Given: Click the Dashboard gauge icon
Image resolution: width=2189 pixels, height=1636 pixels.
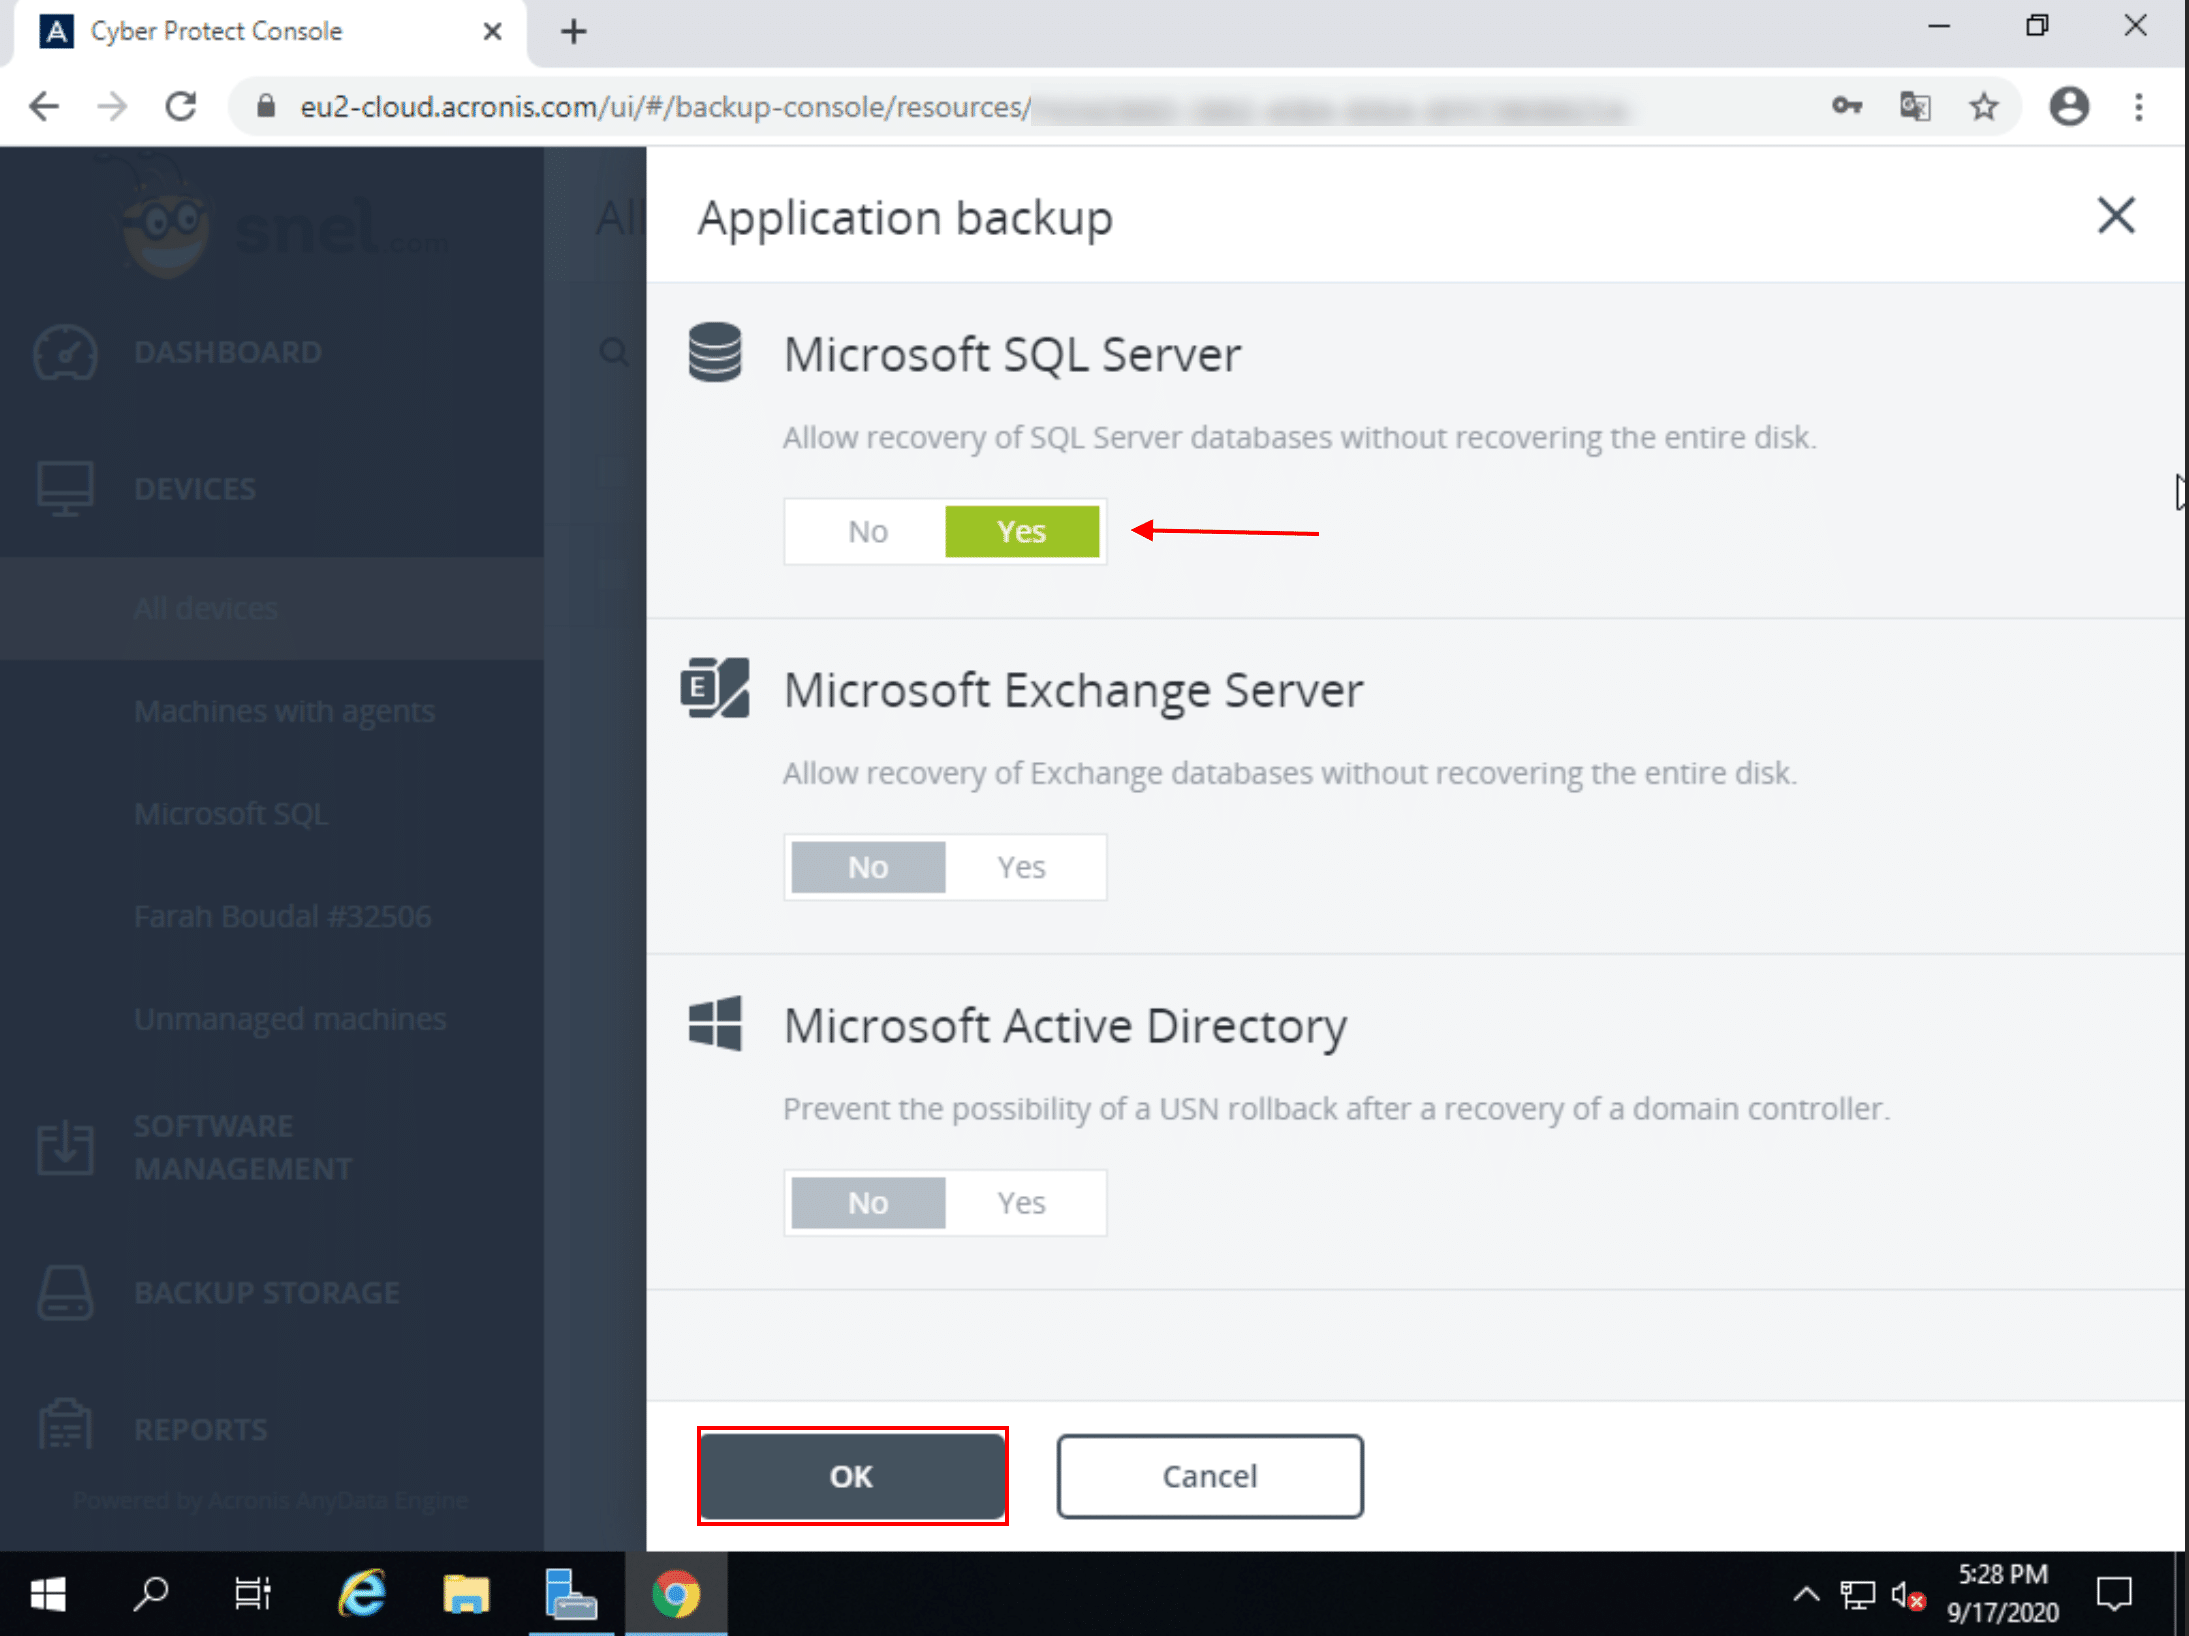Looking at the screenshot, I should click(x=65, y=352).
